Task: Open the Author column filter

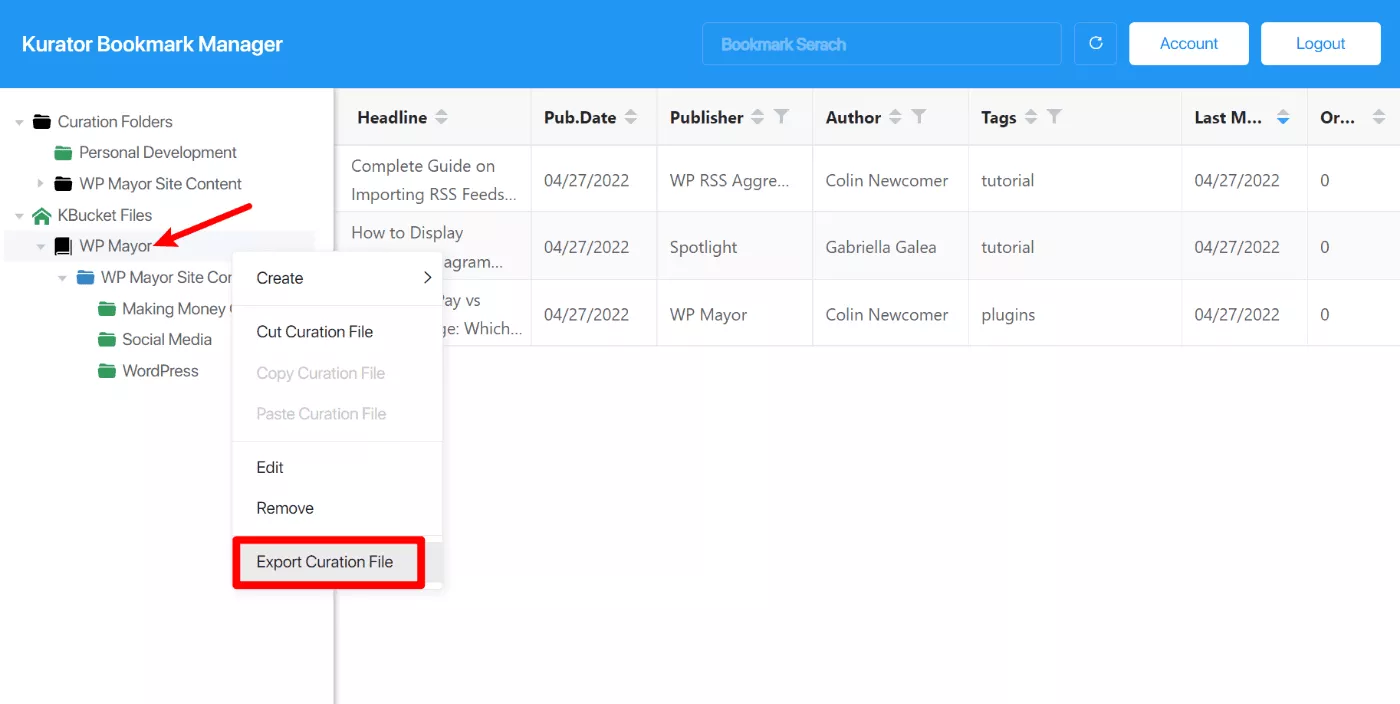Action: tap(918, 117)
